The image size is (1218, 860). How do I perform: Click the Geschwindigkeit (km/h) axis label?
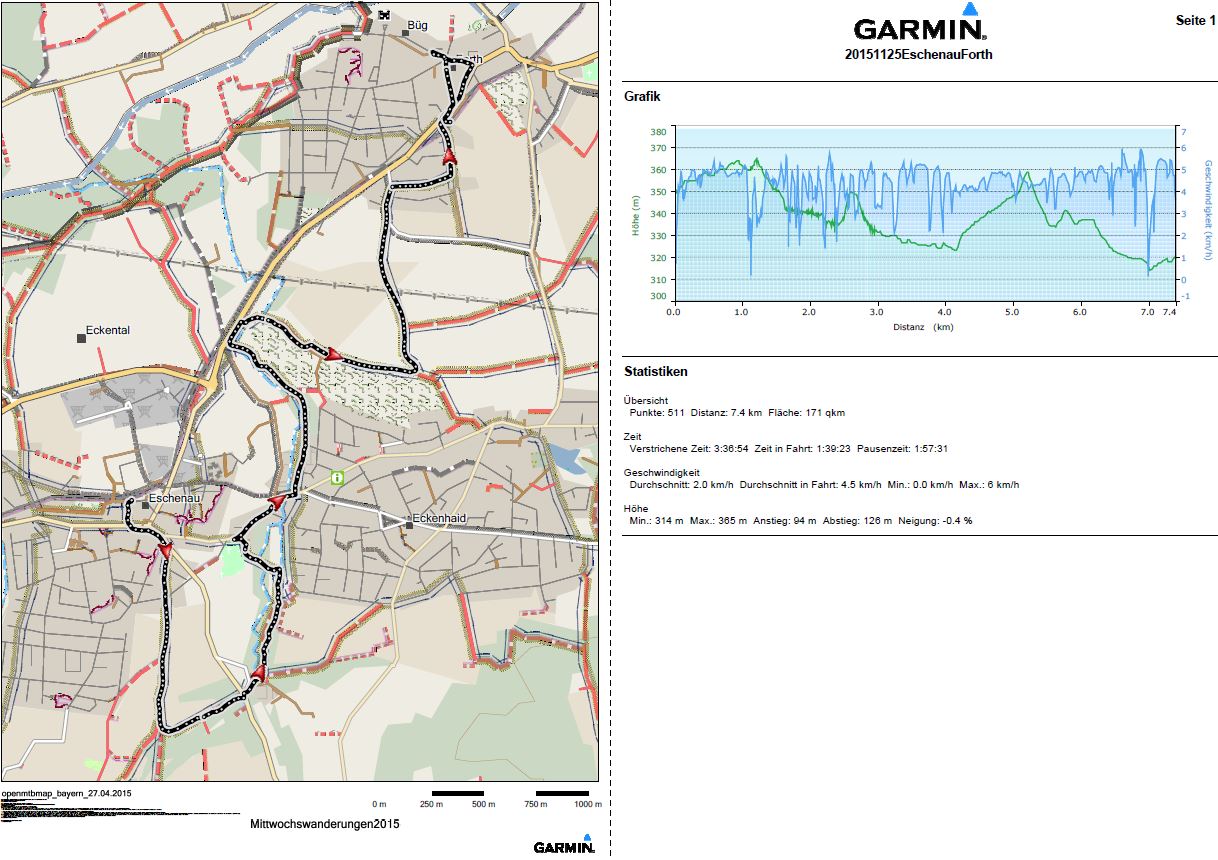pyautogui.click(x=1208, y=215)
